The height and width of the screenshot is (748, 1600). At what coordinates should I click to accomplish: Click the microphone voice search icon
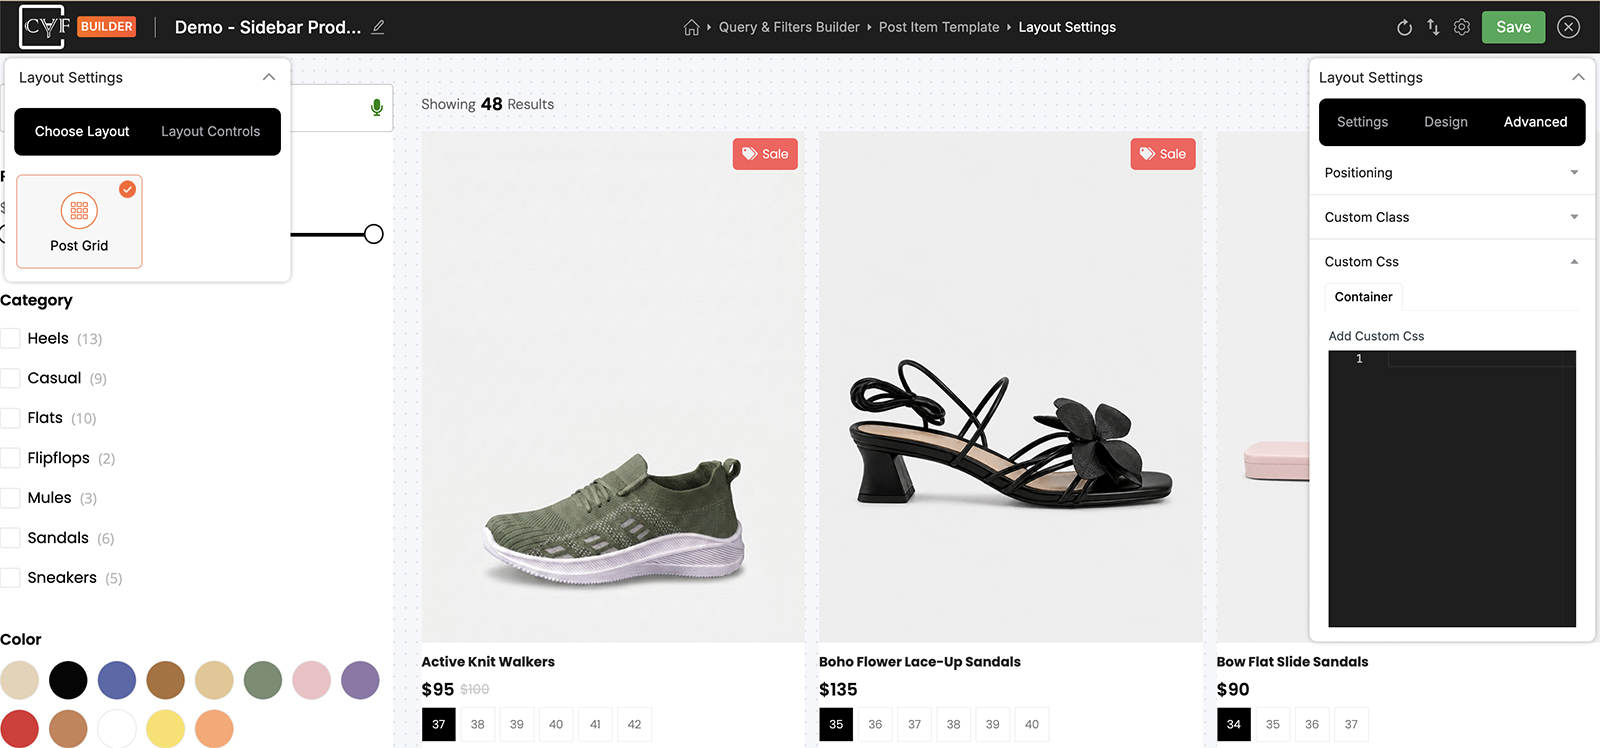pyautogui.click(x=377, y=108)
